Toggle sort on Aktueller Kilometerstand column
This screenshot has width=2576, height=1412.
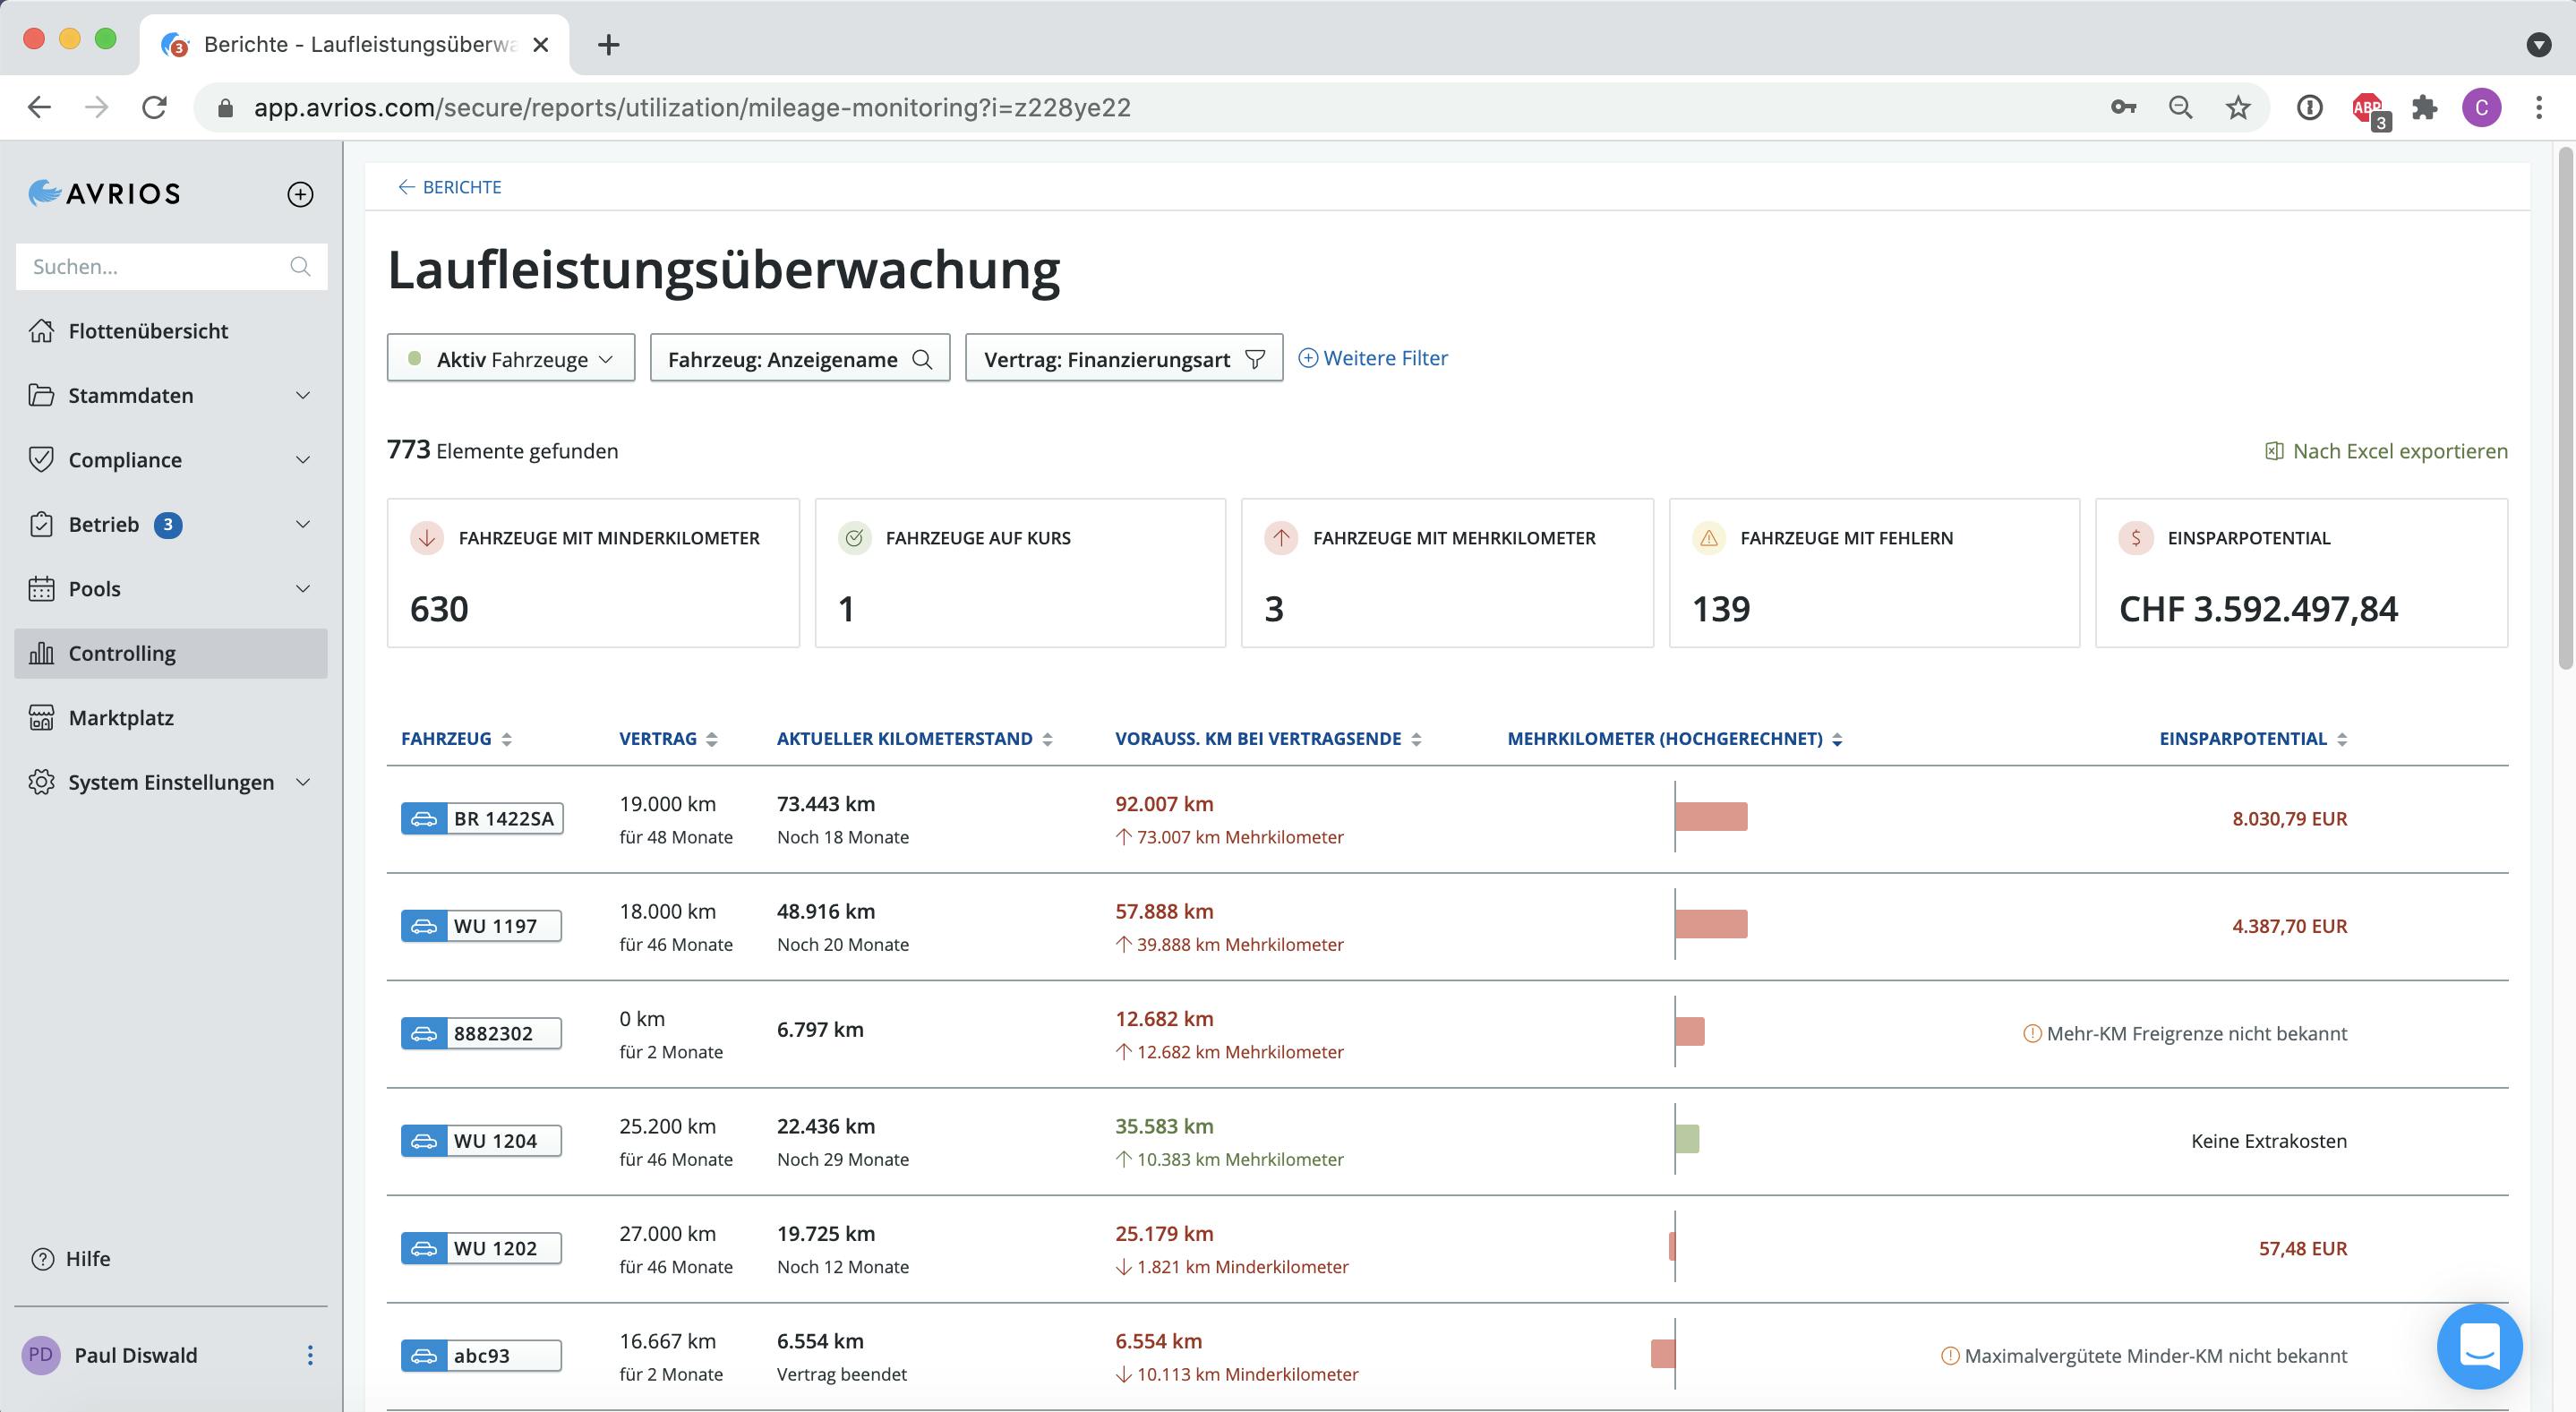[x=1047, y=739]
